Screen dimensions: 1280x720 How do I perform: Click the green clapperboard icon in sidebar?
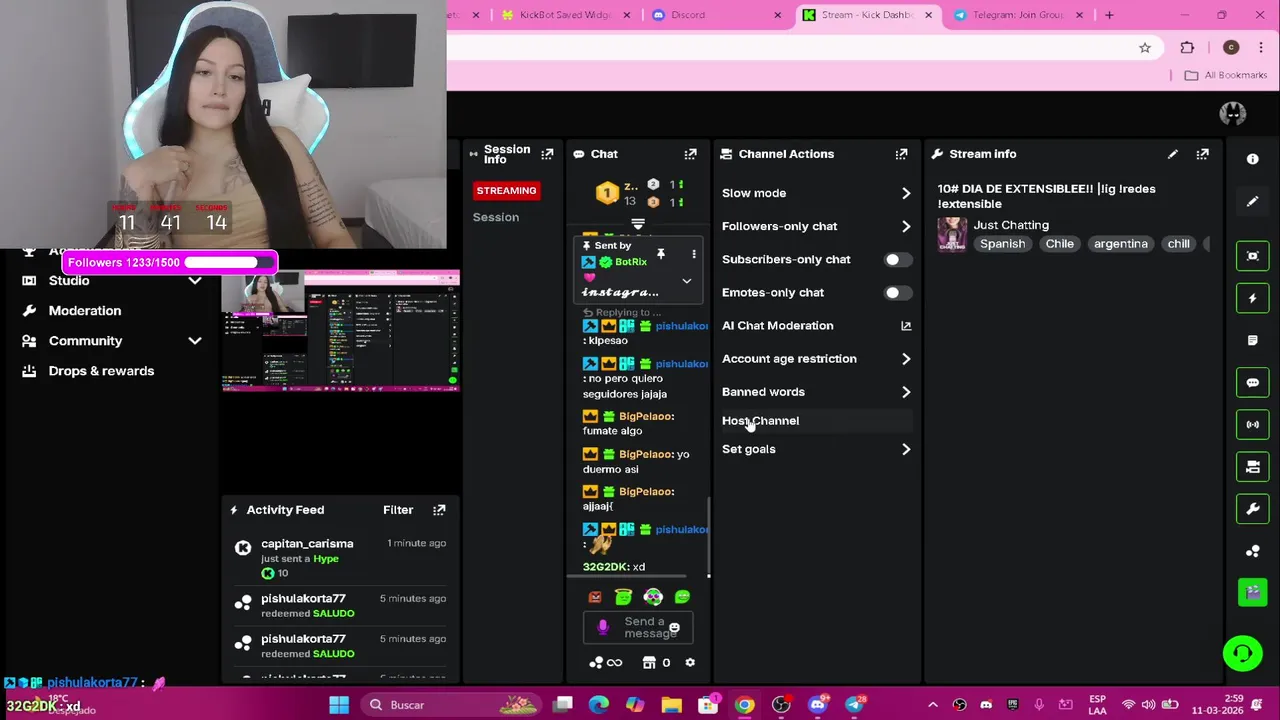[1252, 592]
